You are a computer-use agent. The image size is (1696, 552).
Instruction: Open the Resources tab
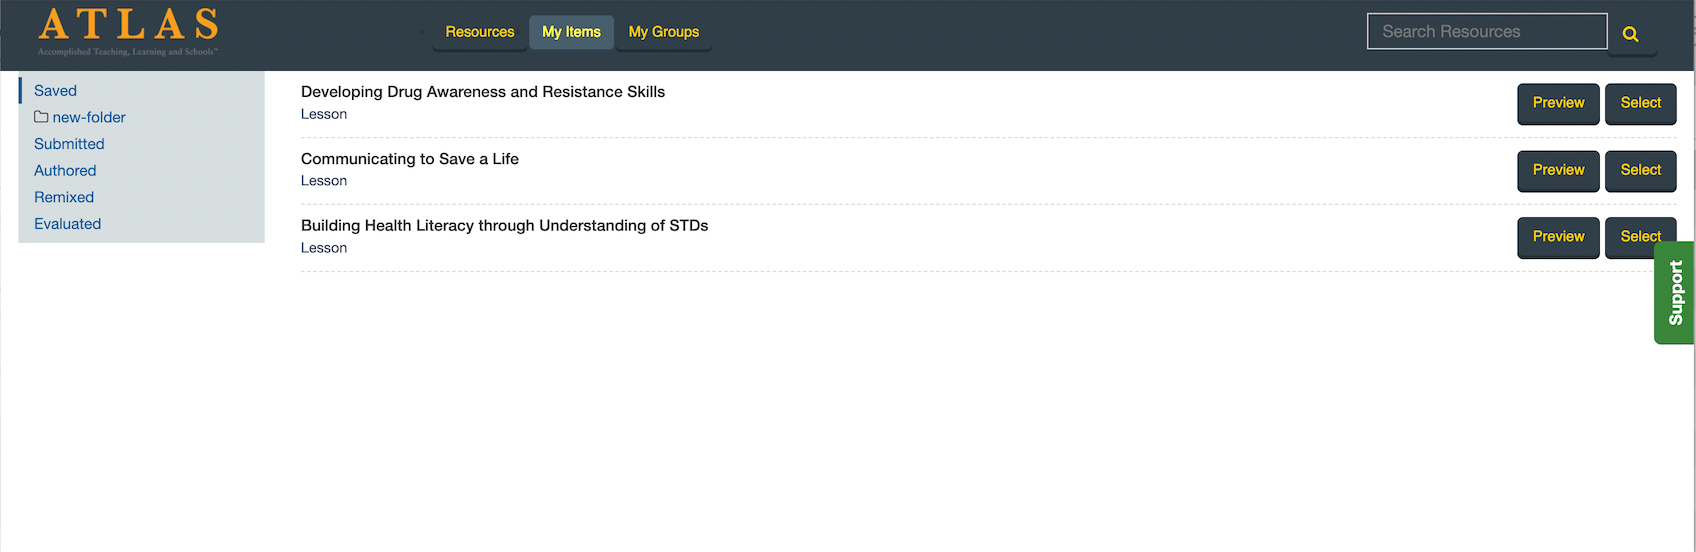[480, 32]
